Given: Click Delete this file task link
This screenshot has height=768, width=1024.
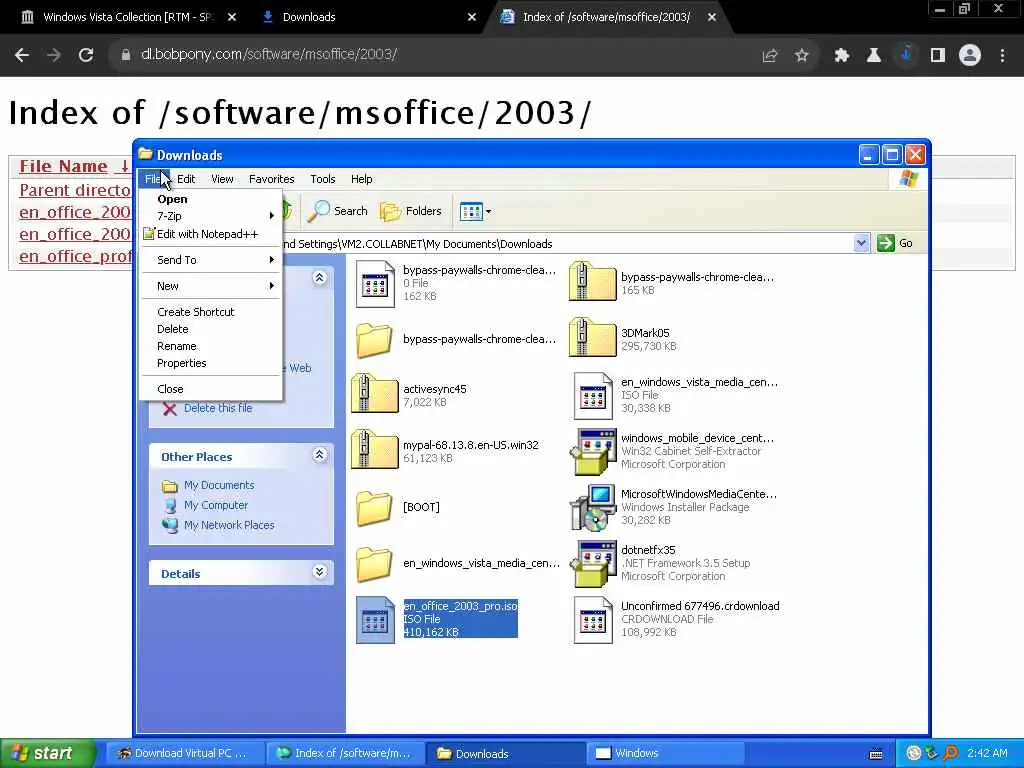Looking at the screenshot, I should 217,408.
